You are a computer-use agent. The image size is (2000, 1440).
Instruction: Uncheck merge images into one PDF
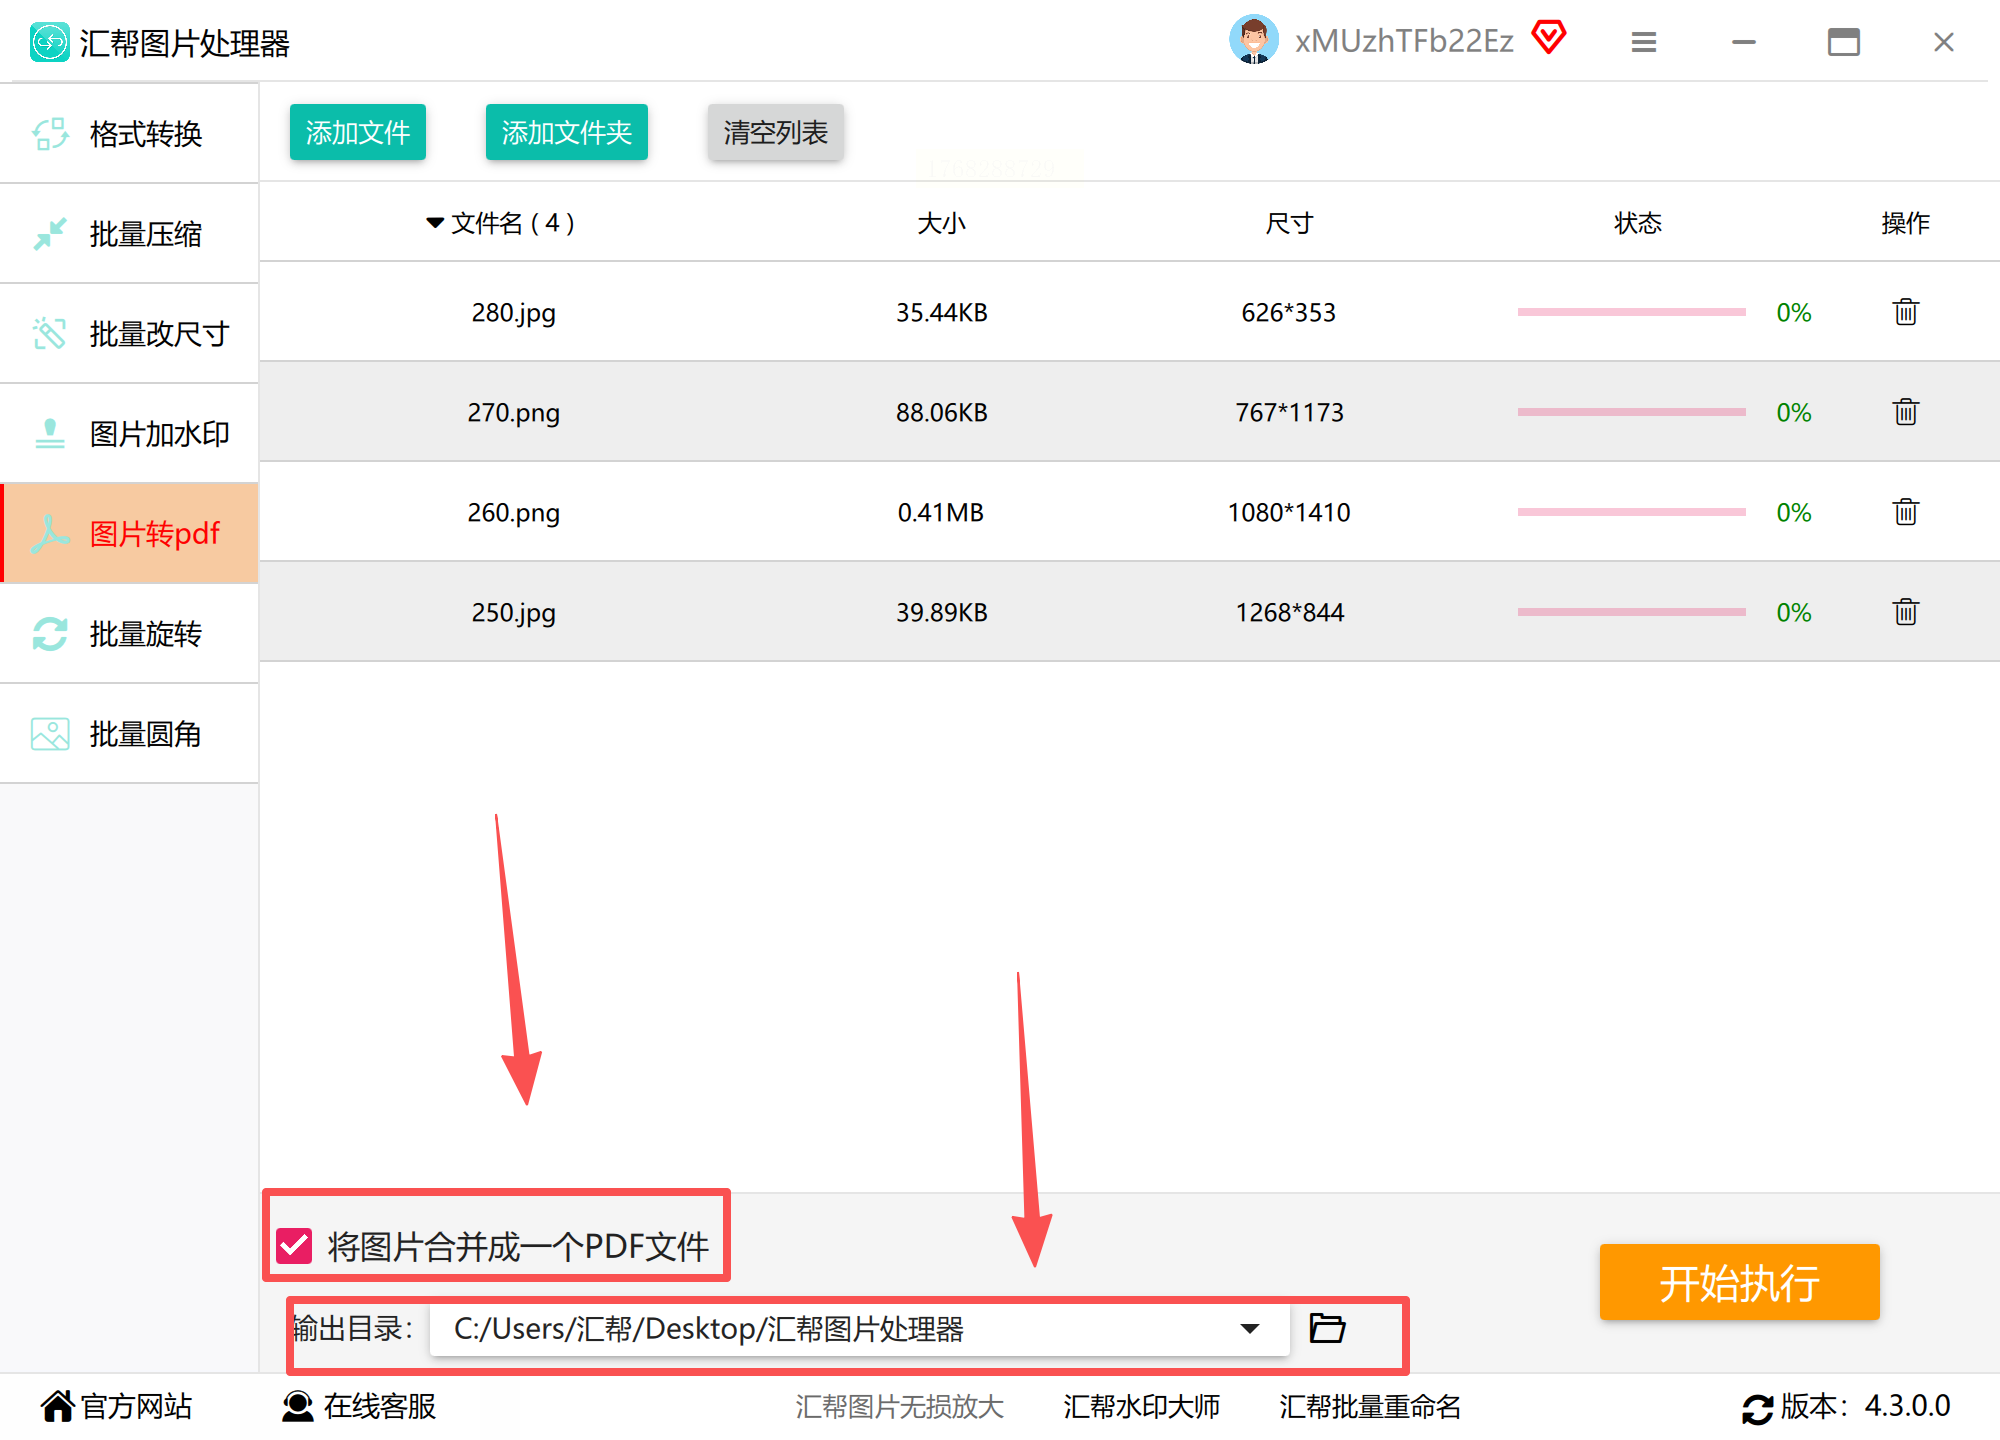[x=295, y=1246]
